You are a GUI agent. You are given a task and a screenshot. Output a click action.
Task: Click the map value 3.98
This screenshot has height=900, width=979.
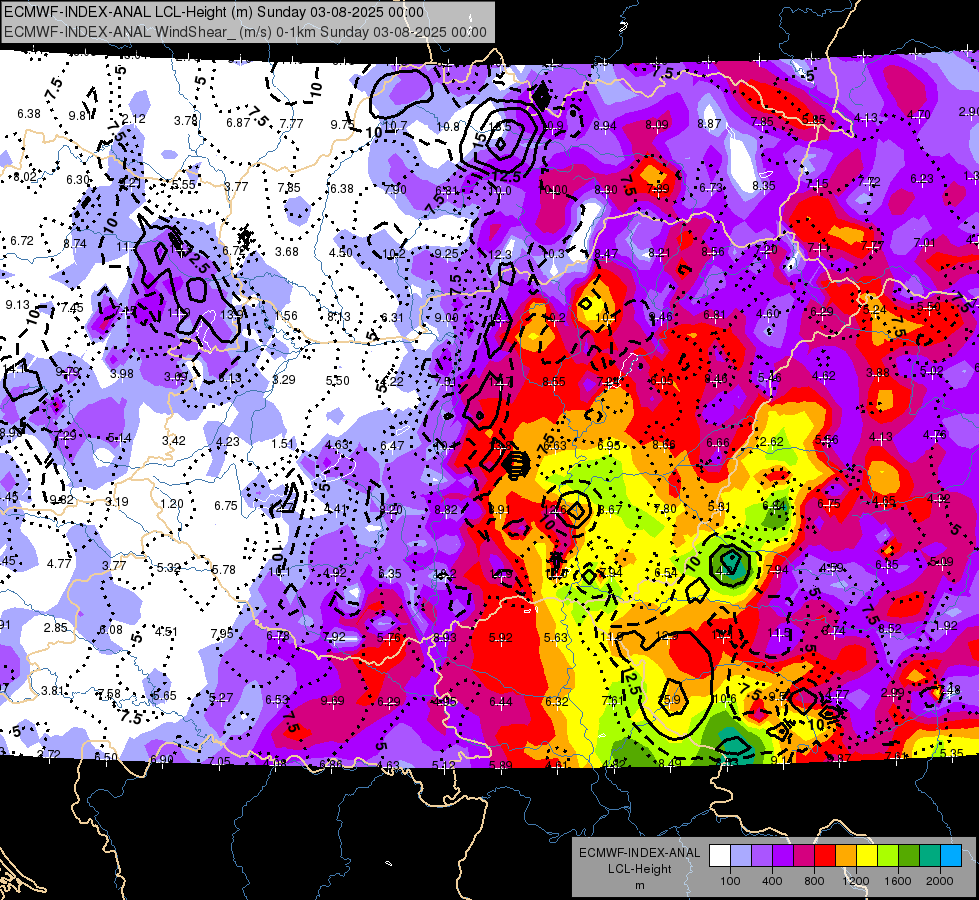click(x=122, y=373)
